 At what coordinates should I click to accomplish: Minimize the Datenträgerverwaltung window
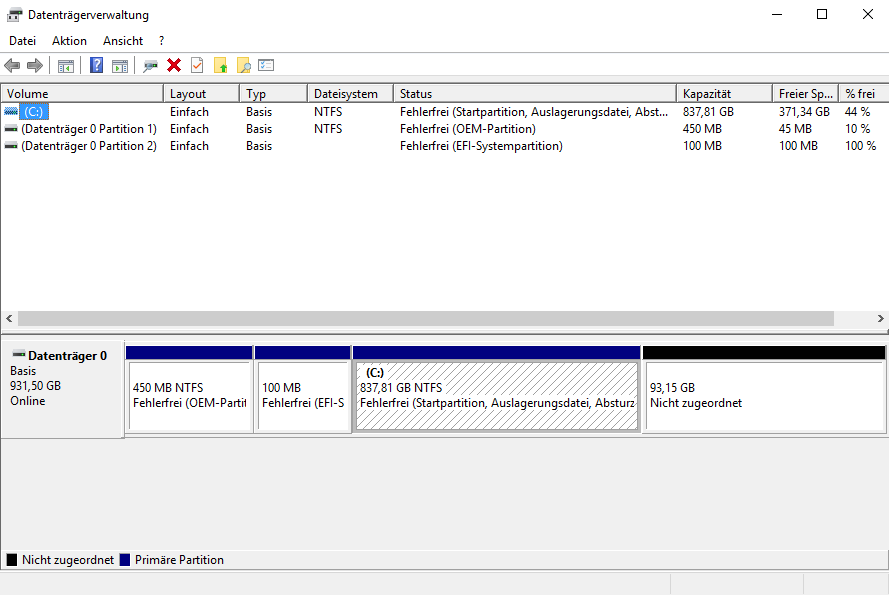777,14
